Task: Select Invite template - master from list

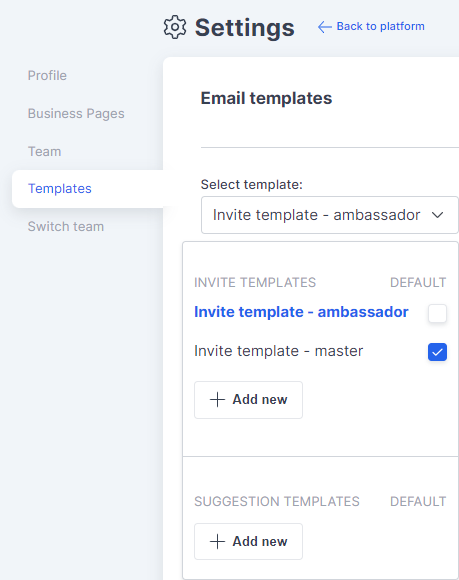Action: 279,351
